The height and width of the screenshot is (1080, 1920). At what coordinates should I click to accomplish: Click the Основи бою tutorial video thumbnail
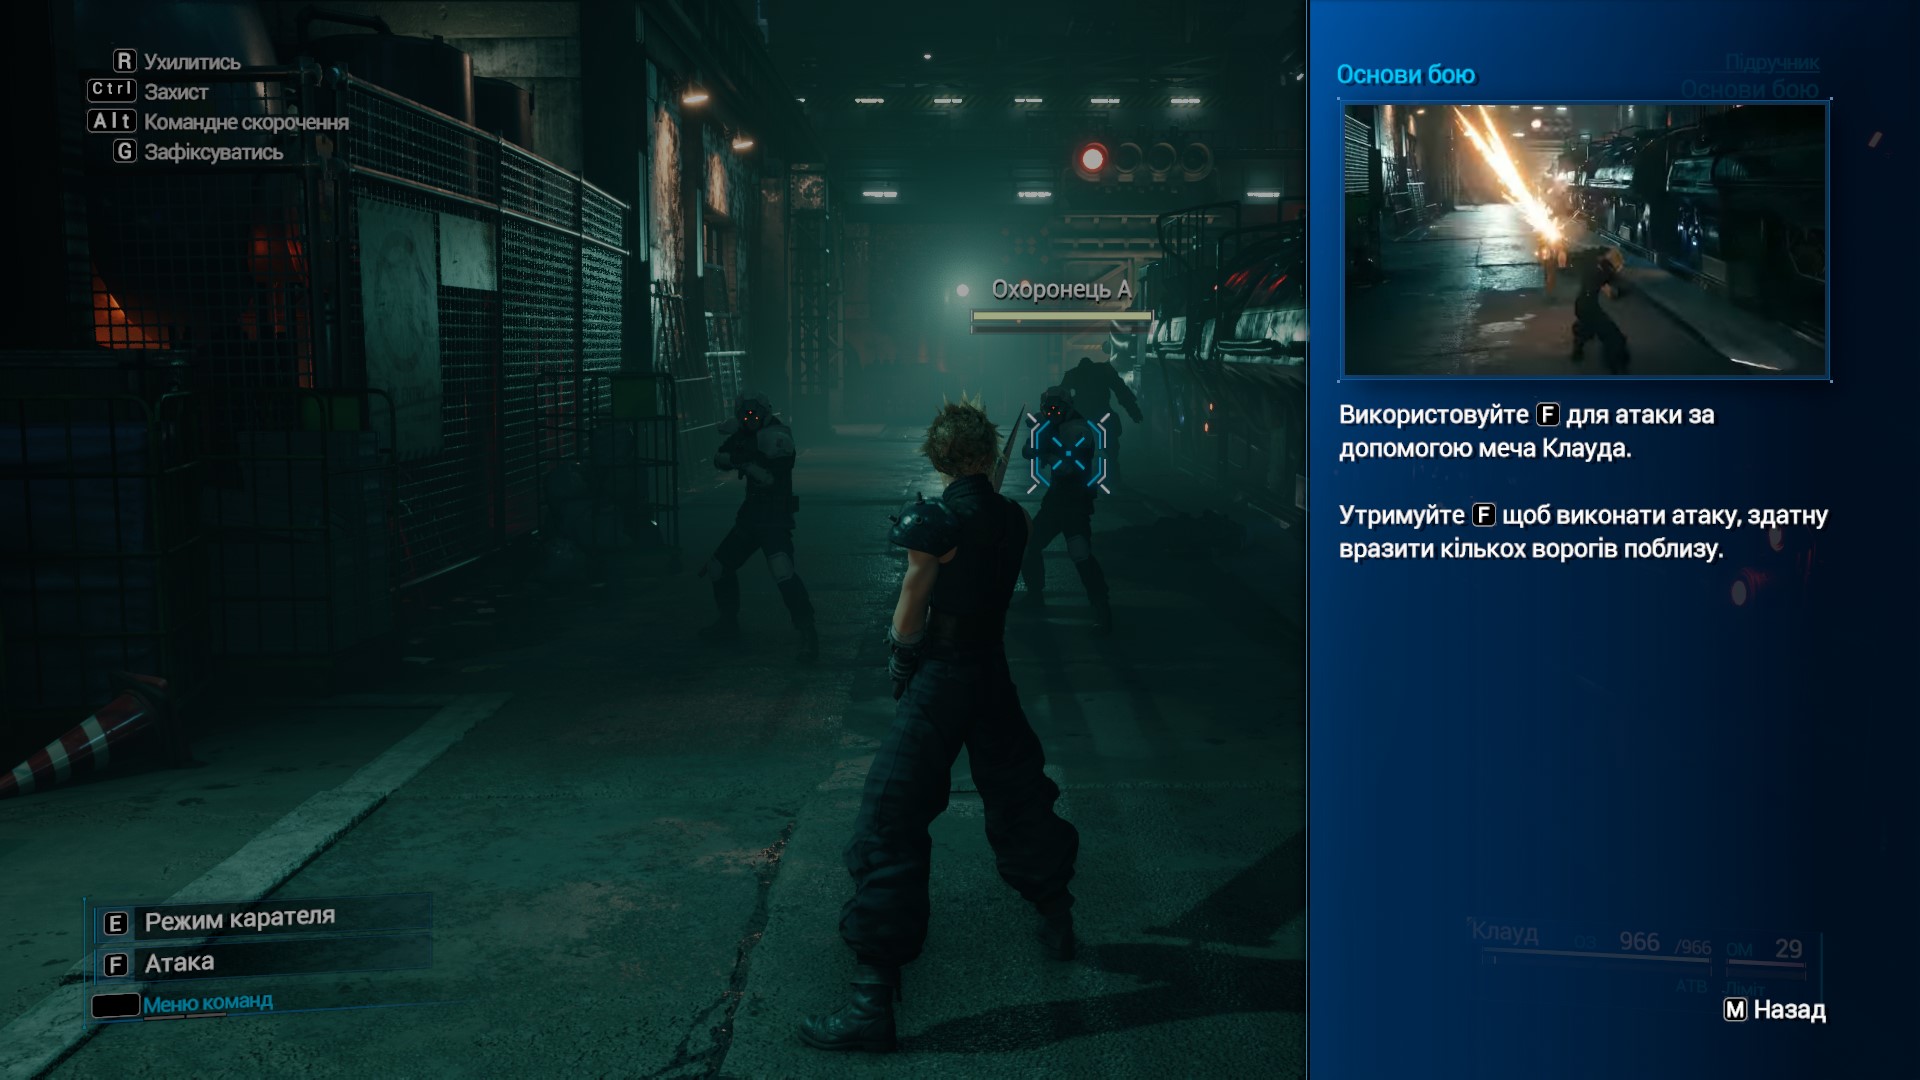coord(1584,240)
